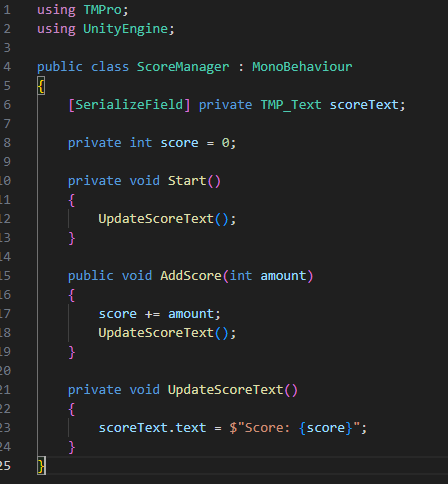Select the ScoreManager class name
Screen dimensions: 448x484
(x=183, y=67)
